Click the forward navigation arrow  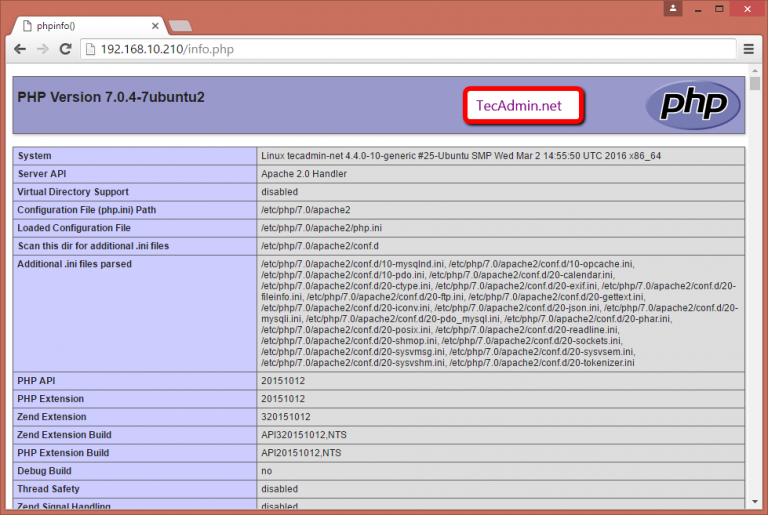(x=42, y=48)
